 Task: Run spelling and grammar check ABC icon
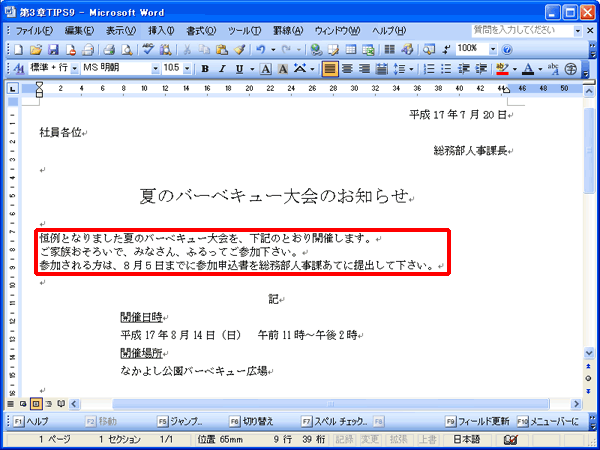[148, 49]
